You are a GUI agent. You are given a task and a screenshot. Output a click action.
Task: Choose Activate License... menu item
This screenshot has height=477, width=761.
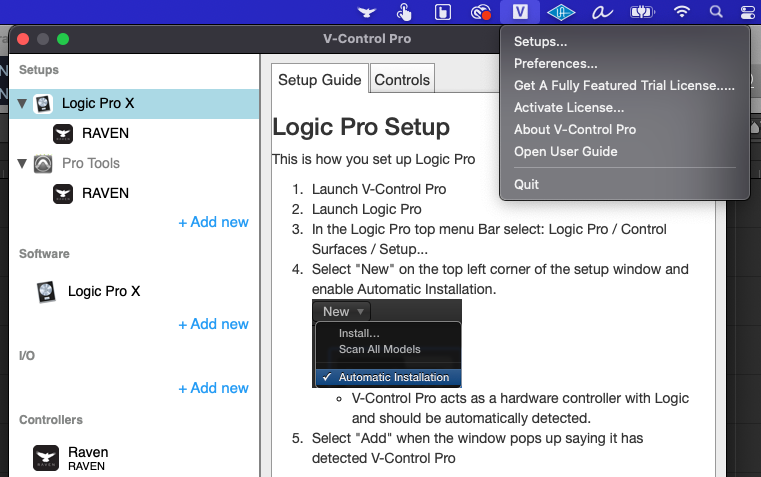(569, 108)
